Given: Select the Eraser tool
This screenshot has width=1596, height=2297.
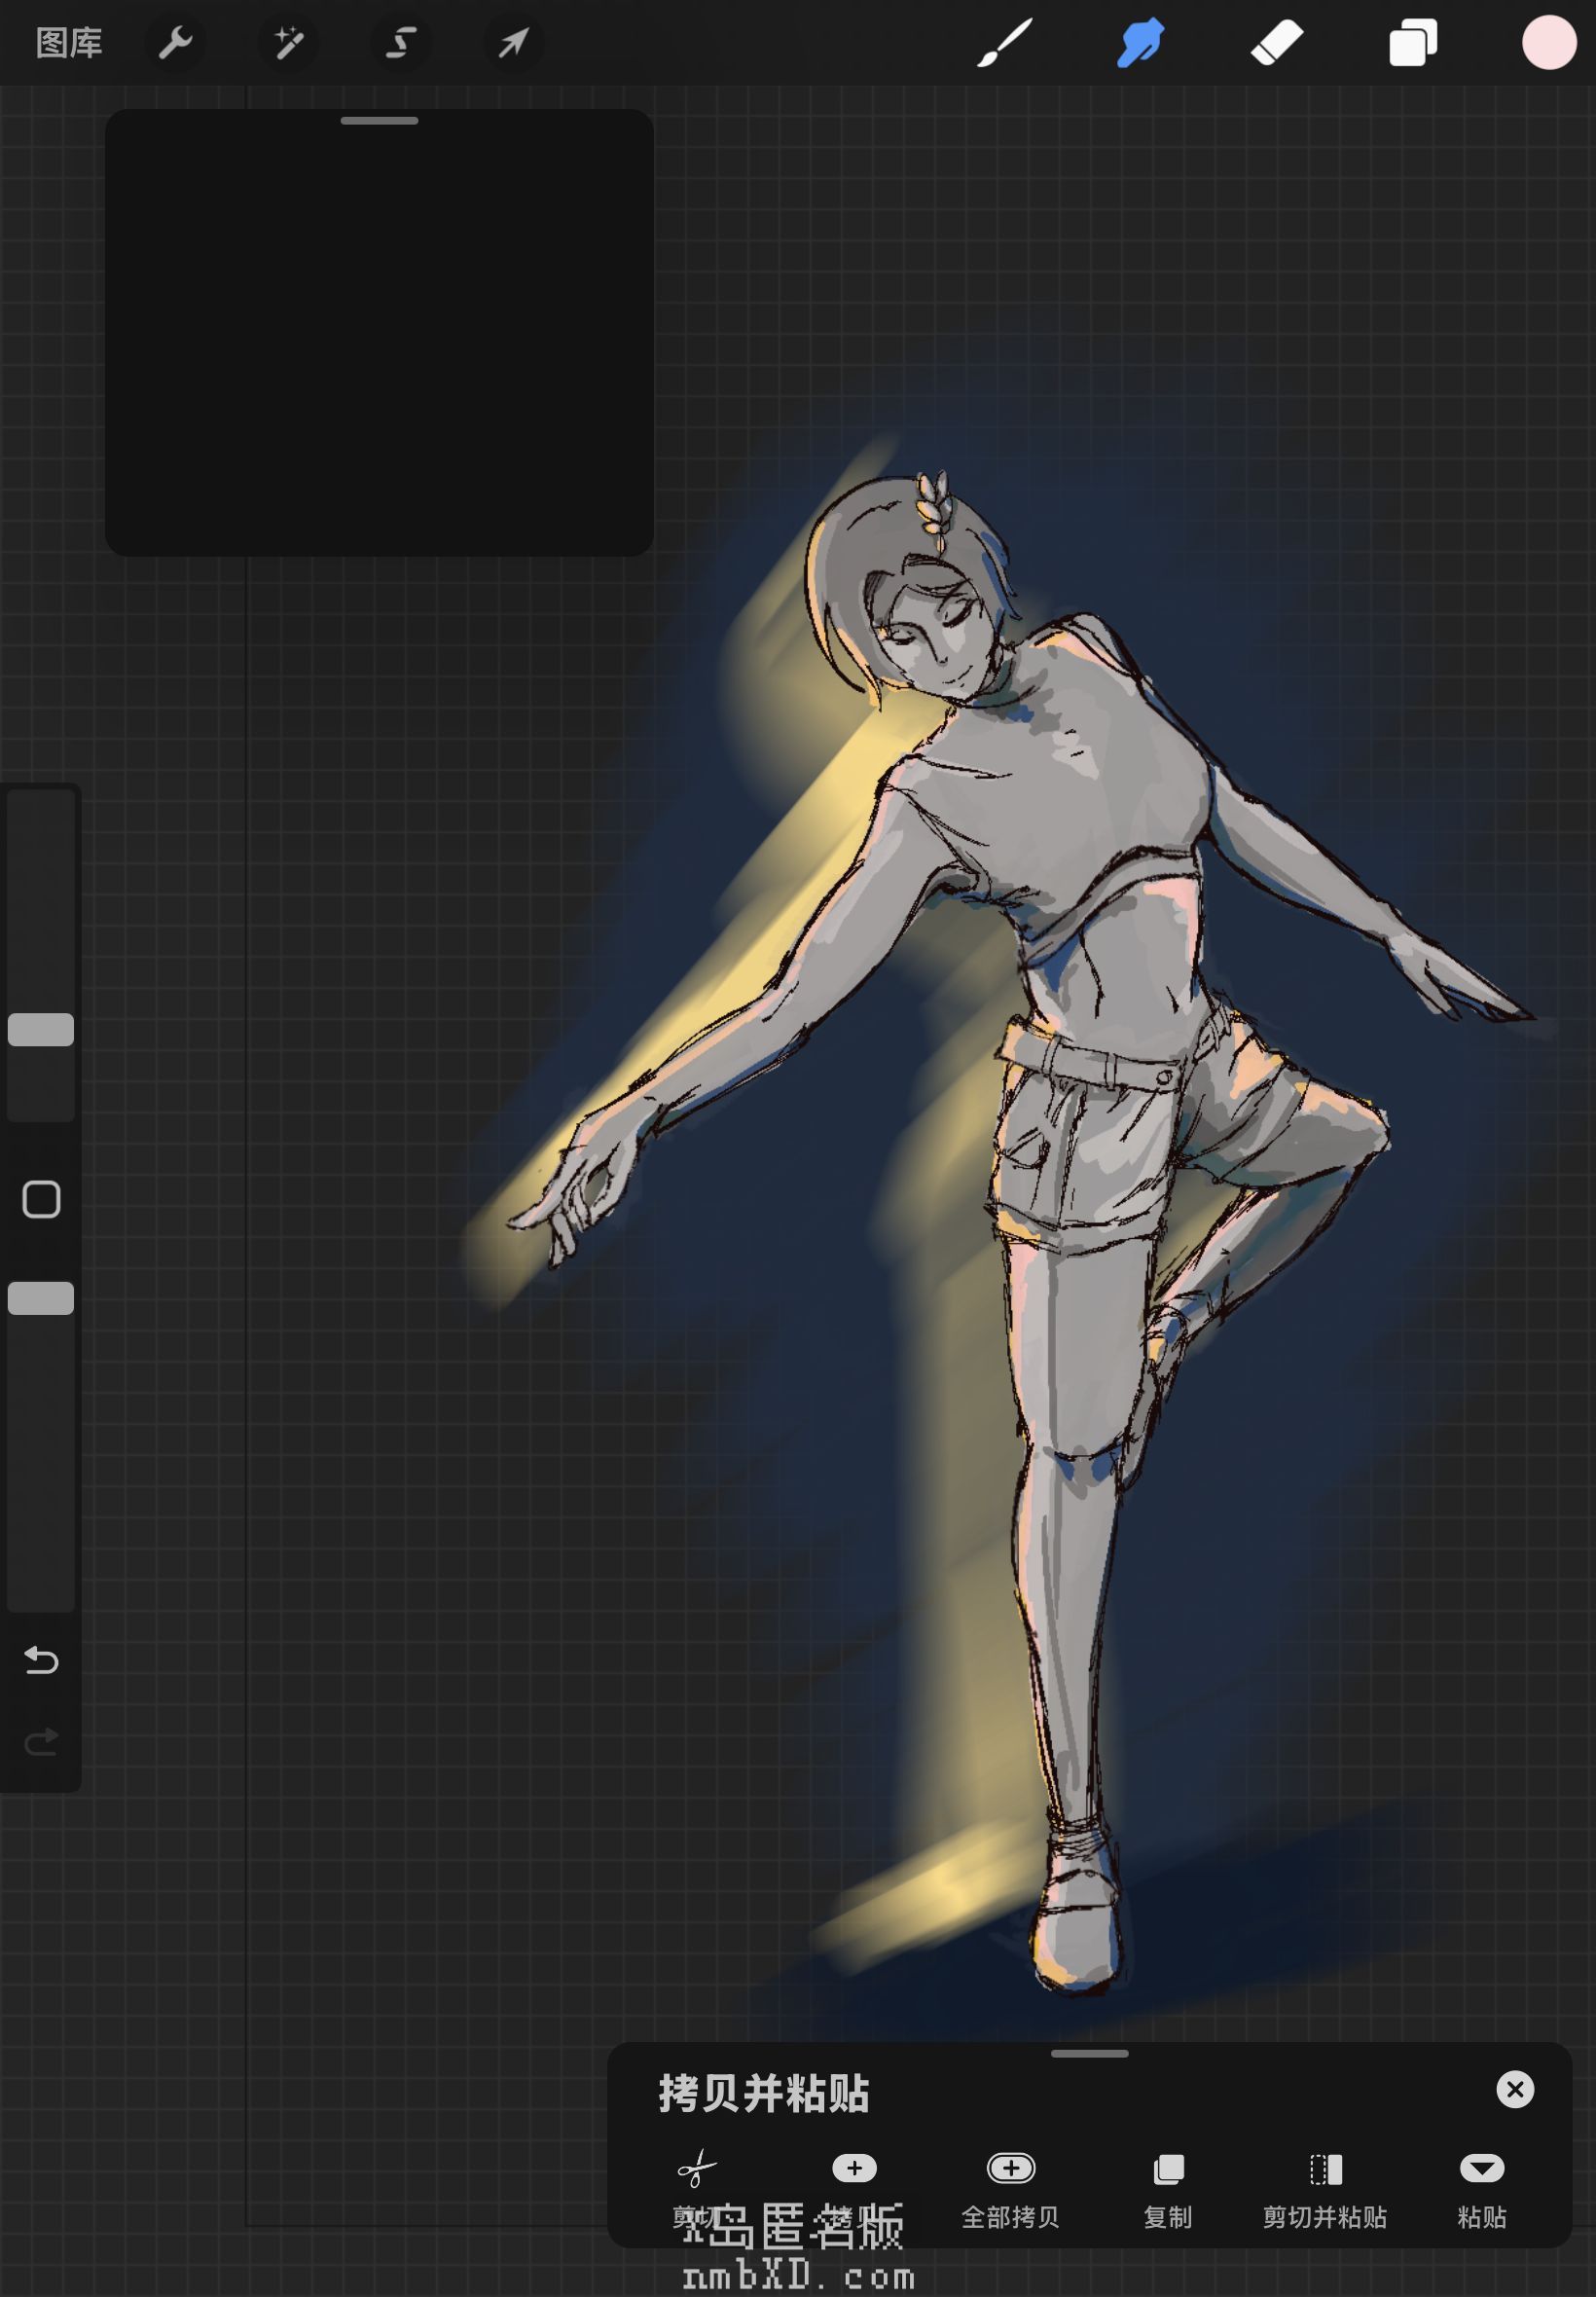Looking at the screenshot, I should pyautogui.click(x=1277, y=43).
